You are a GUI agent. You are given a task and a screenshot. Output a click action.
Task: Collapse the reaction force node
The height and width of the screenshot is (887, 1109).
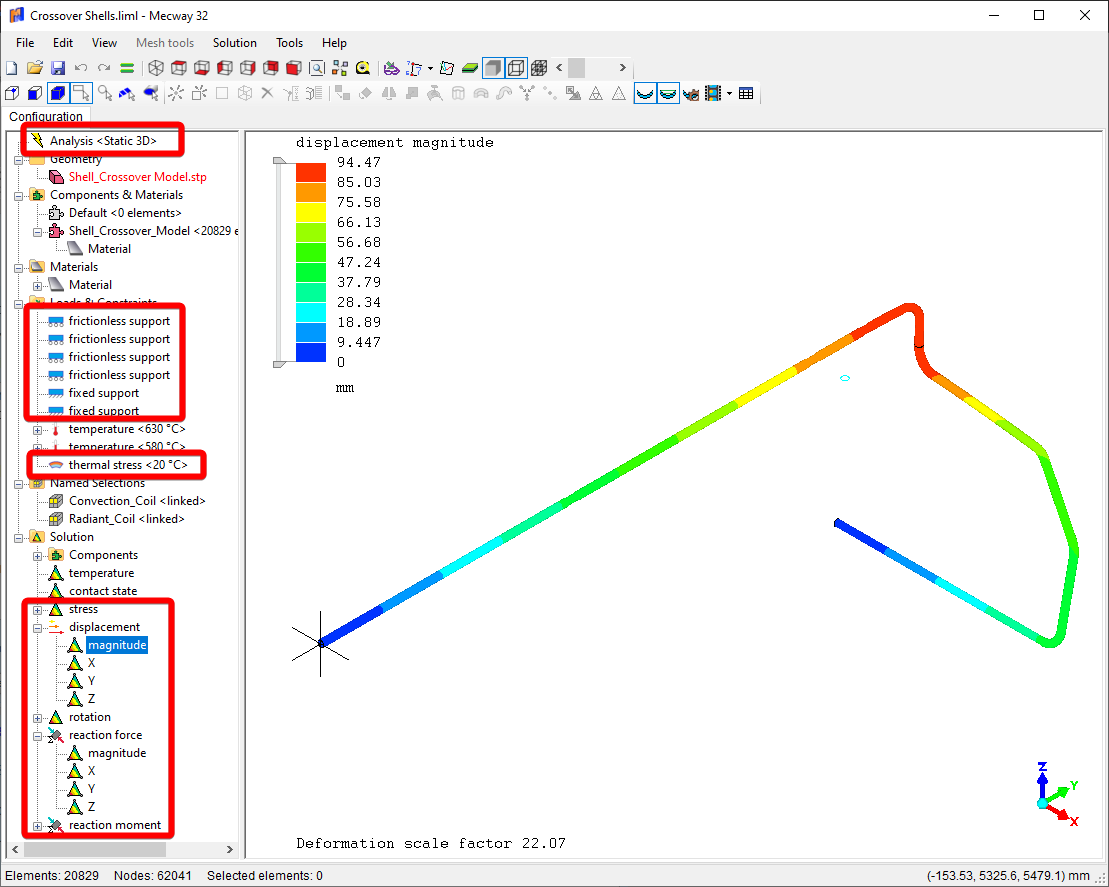tap(38, 736)
